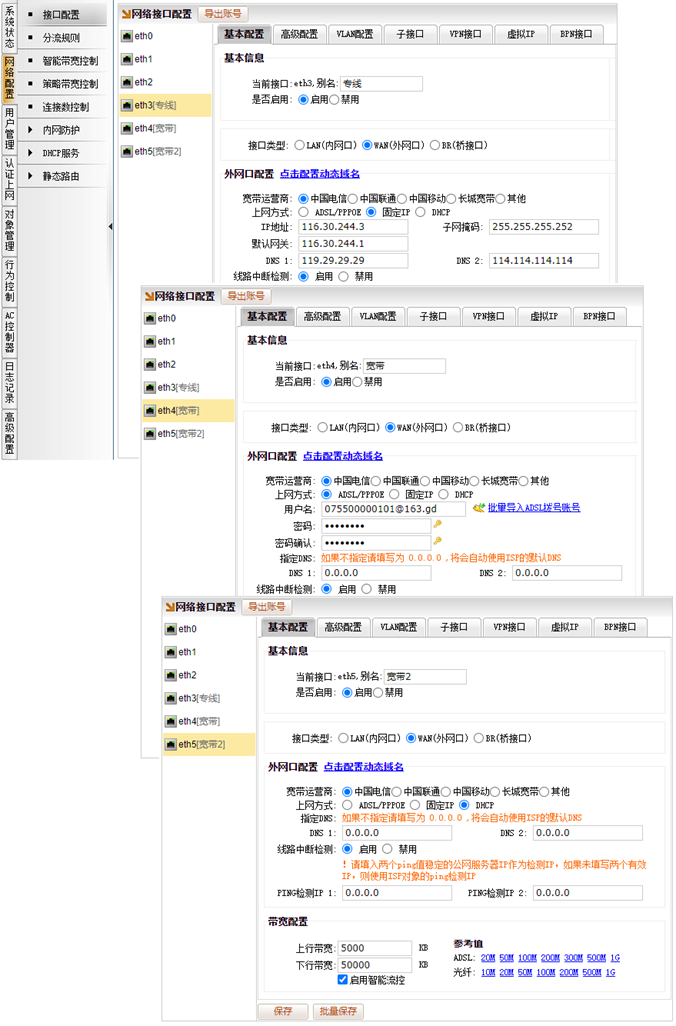Image resolution: width=676 pixels, height=1026 pixels.
Task: Click the PING检测IP 1 input field
Action: (x=395, y=893)
